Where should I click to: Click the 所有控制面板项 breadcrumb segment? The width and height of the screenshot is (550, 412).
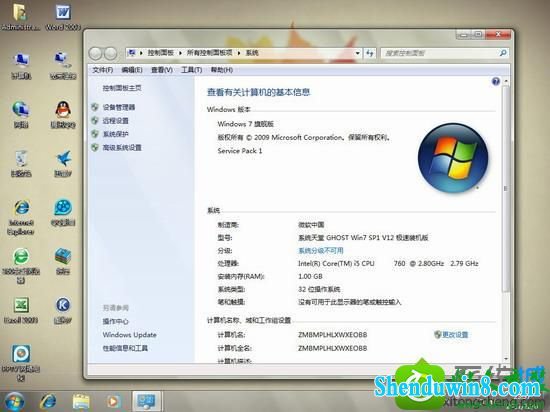(209, 53)
